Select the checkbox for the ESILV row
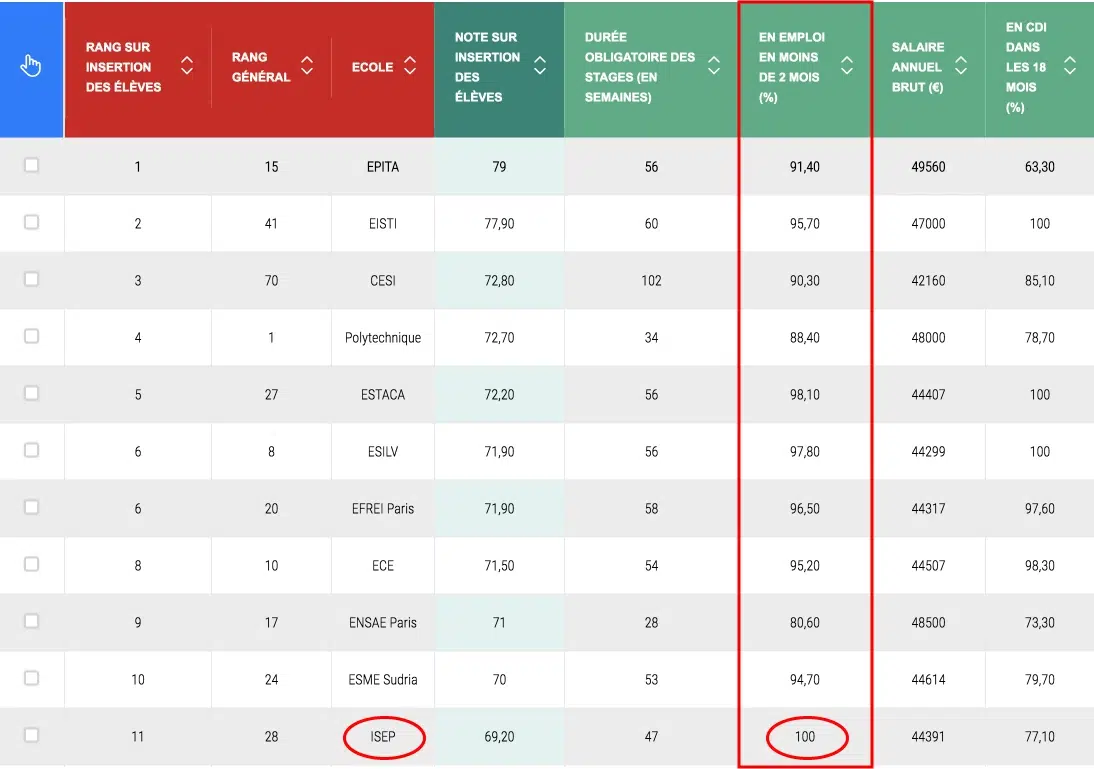The height and width of the screenshot is (769, 1094). 31,450
